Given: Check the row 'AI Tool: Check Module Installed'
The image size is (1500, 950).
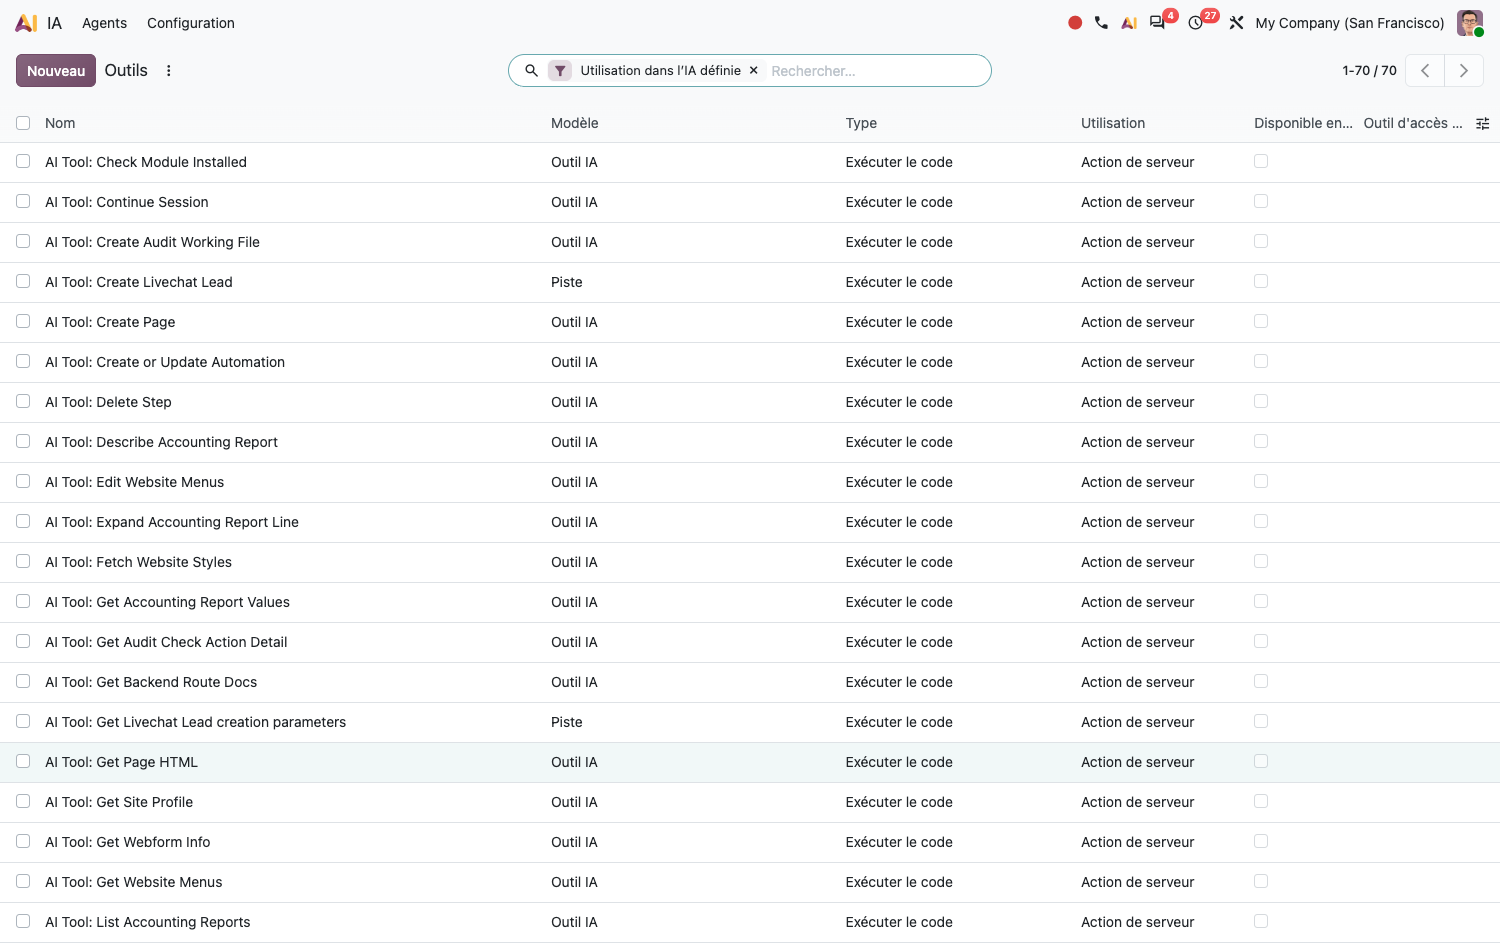Looking at the screenshot, I should 23,161.
